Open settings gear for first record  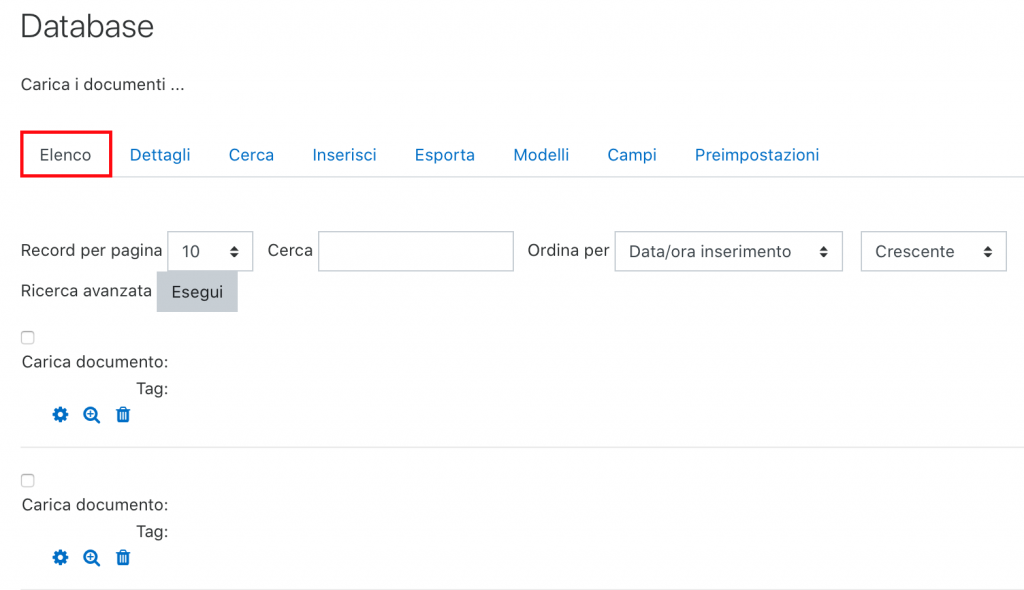[x=60, y=415]
